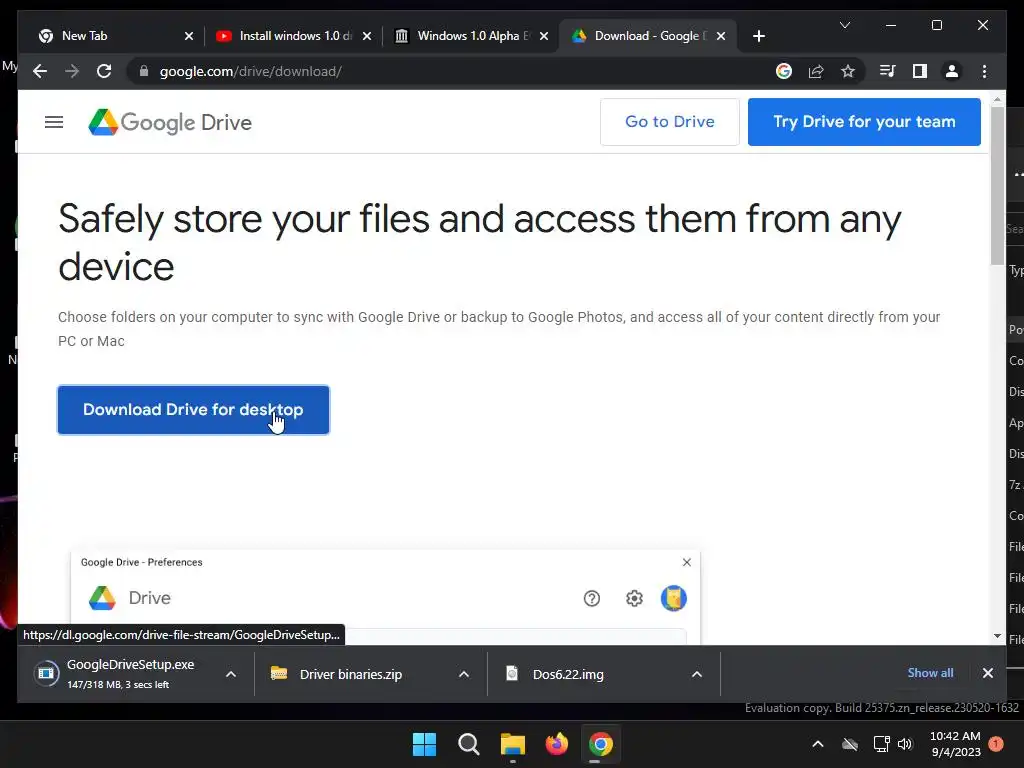Click Try Drive for your team
Screen dimensions: 1024x768
tap(864, 121)
